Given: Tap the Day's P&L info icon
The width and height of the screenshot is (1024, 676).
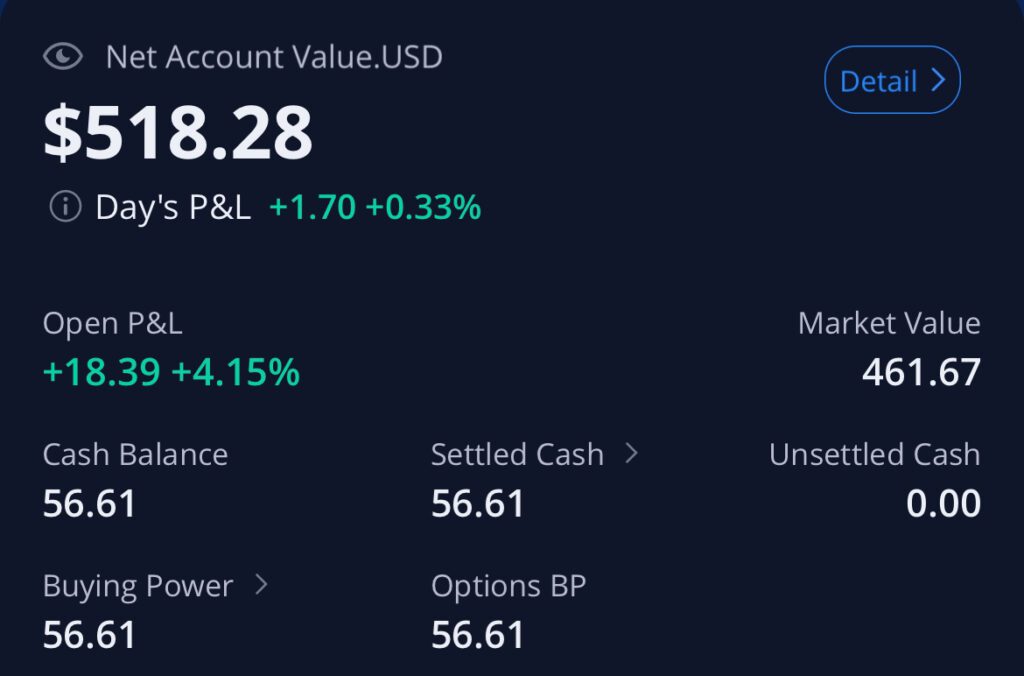Looking at the screenshot, I should coord(65,207).
